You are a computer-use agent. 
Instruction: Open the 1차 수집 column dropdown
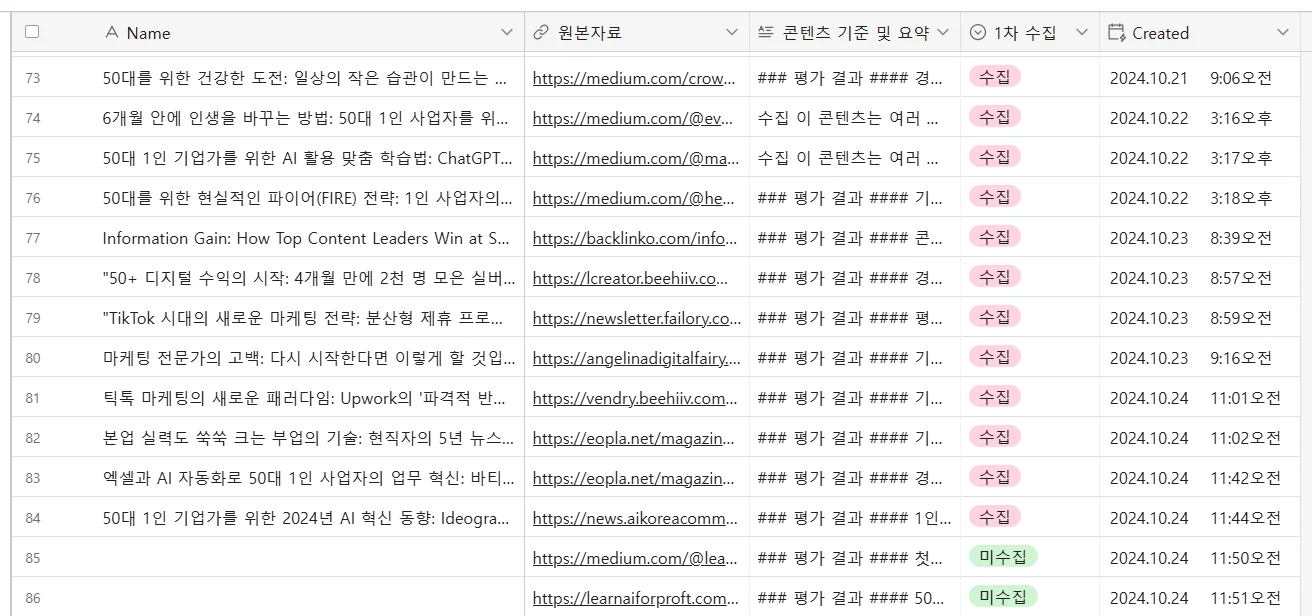(1081, 32)
